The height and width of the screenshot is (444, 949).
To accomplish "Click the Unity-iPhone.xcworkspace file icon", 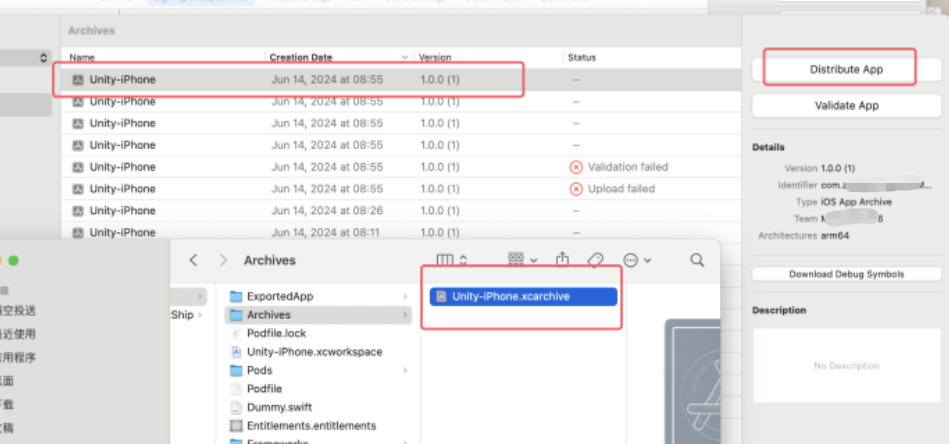I will (x=236, y=351).
